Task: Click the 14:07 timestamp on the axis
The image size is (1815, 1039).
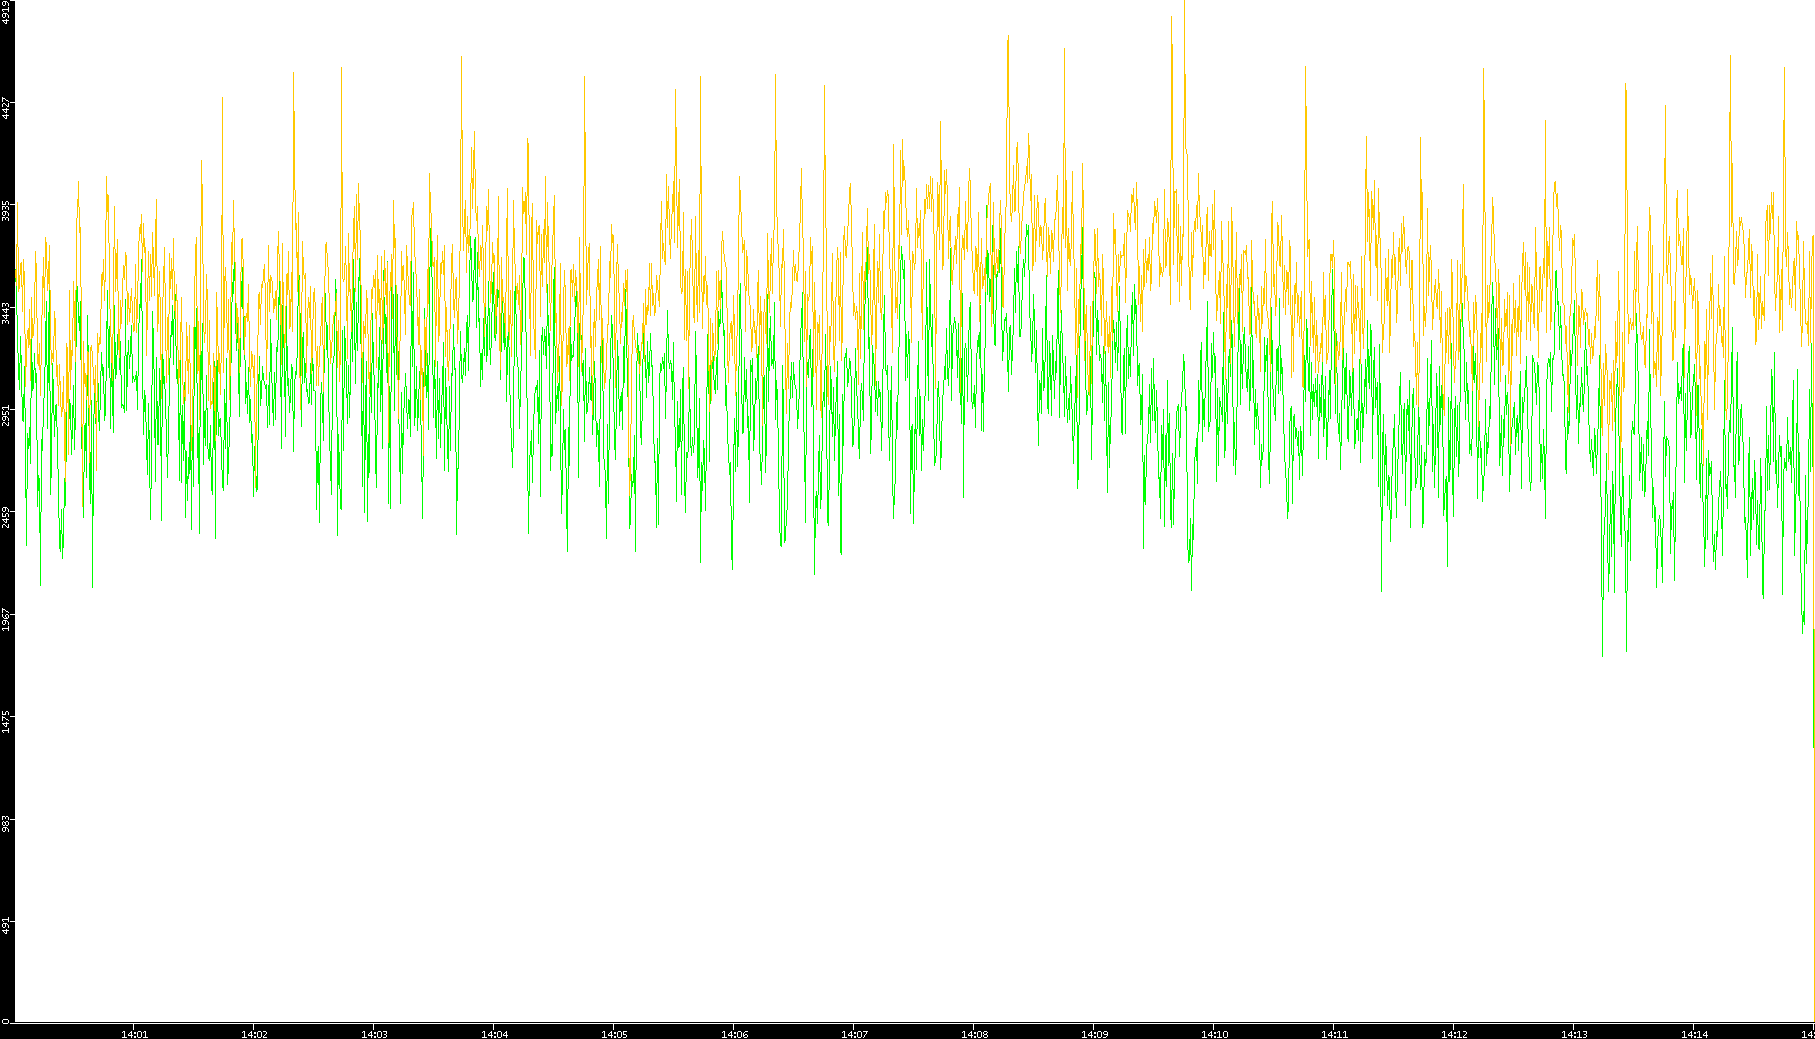Action: 854,1034
